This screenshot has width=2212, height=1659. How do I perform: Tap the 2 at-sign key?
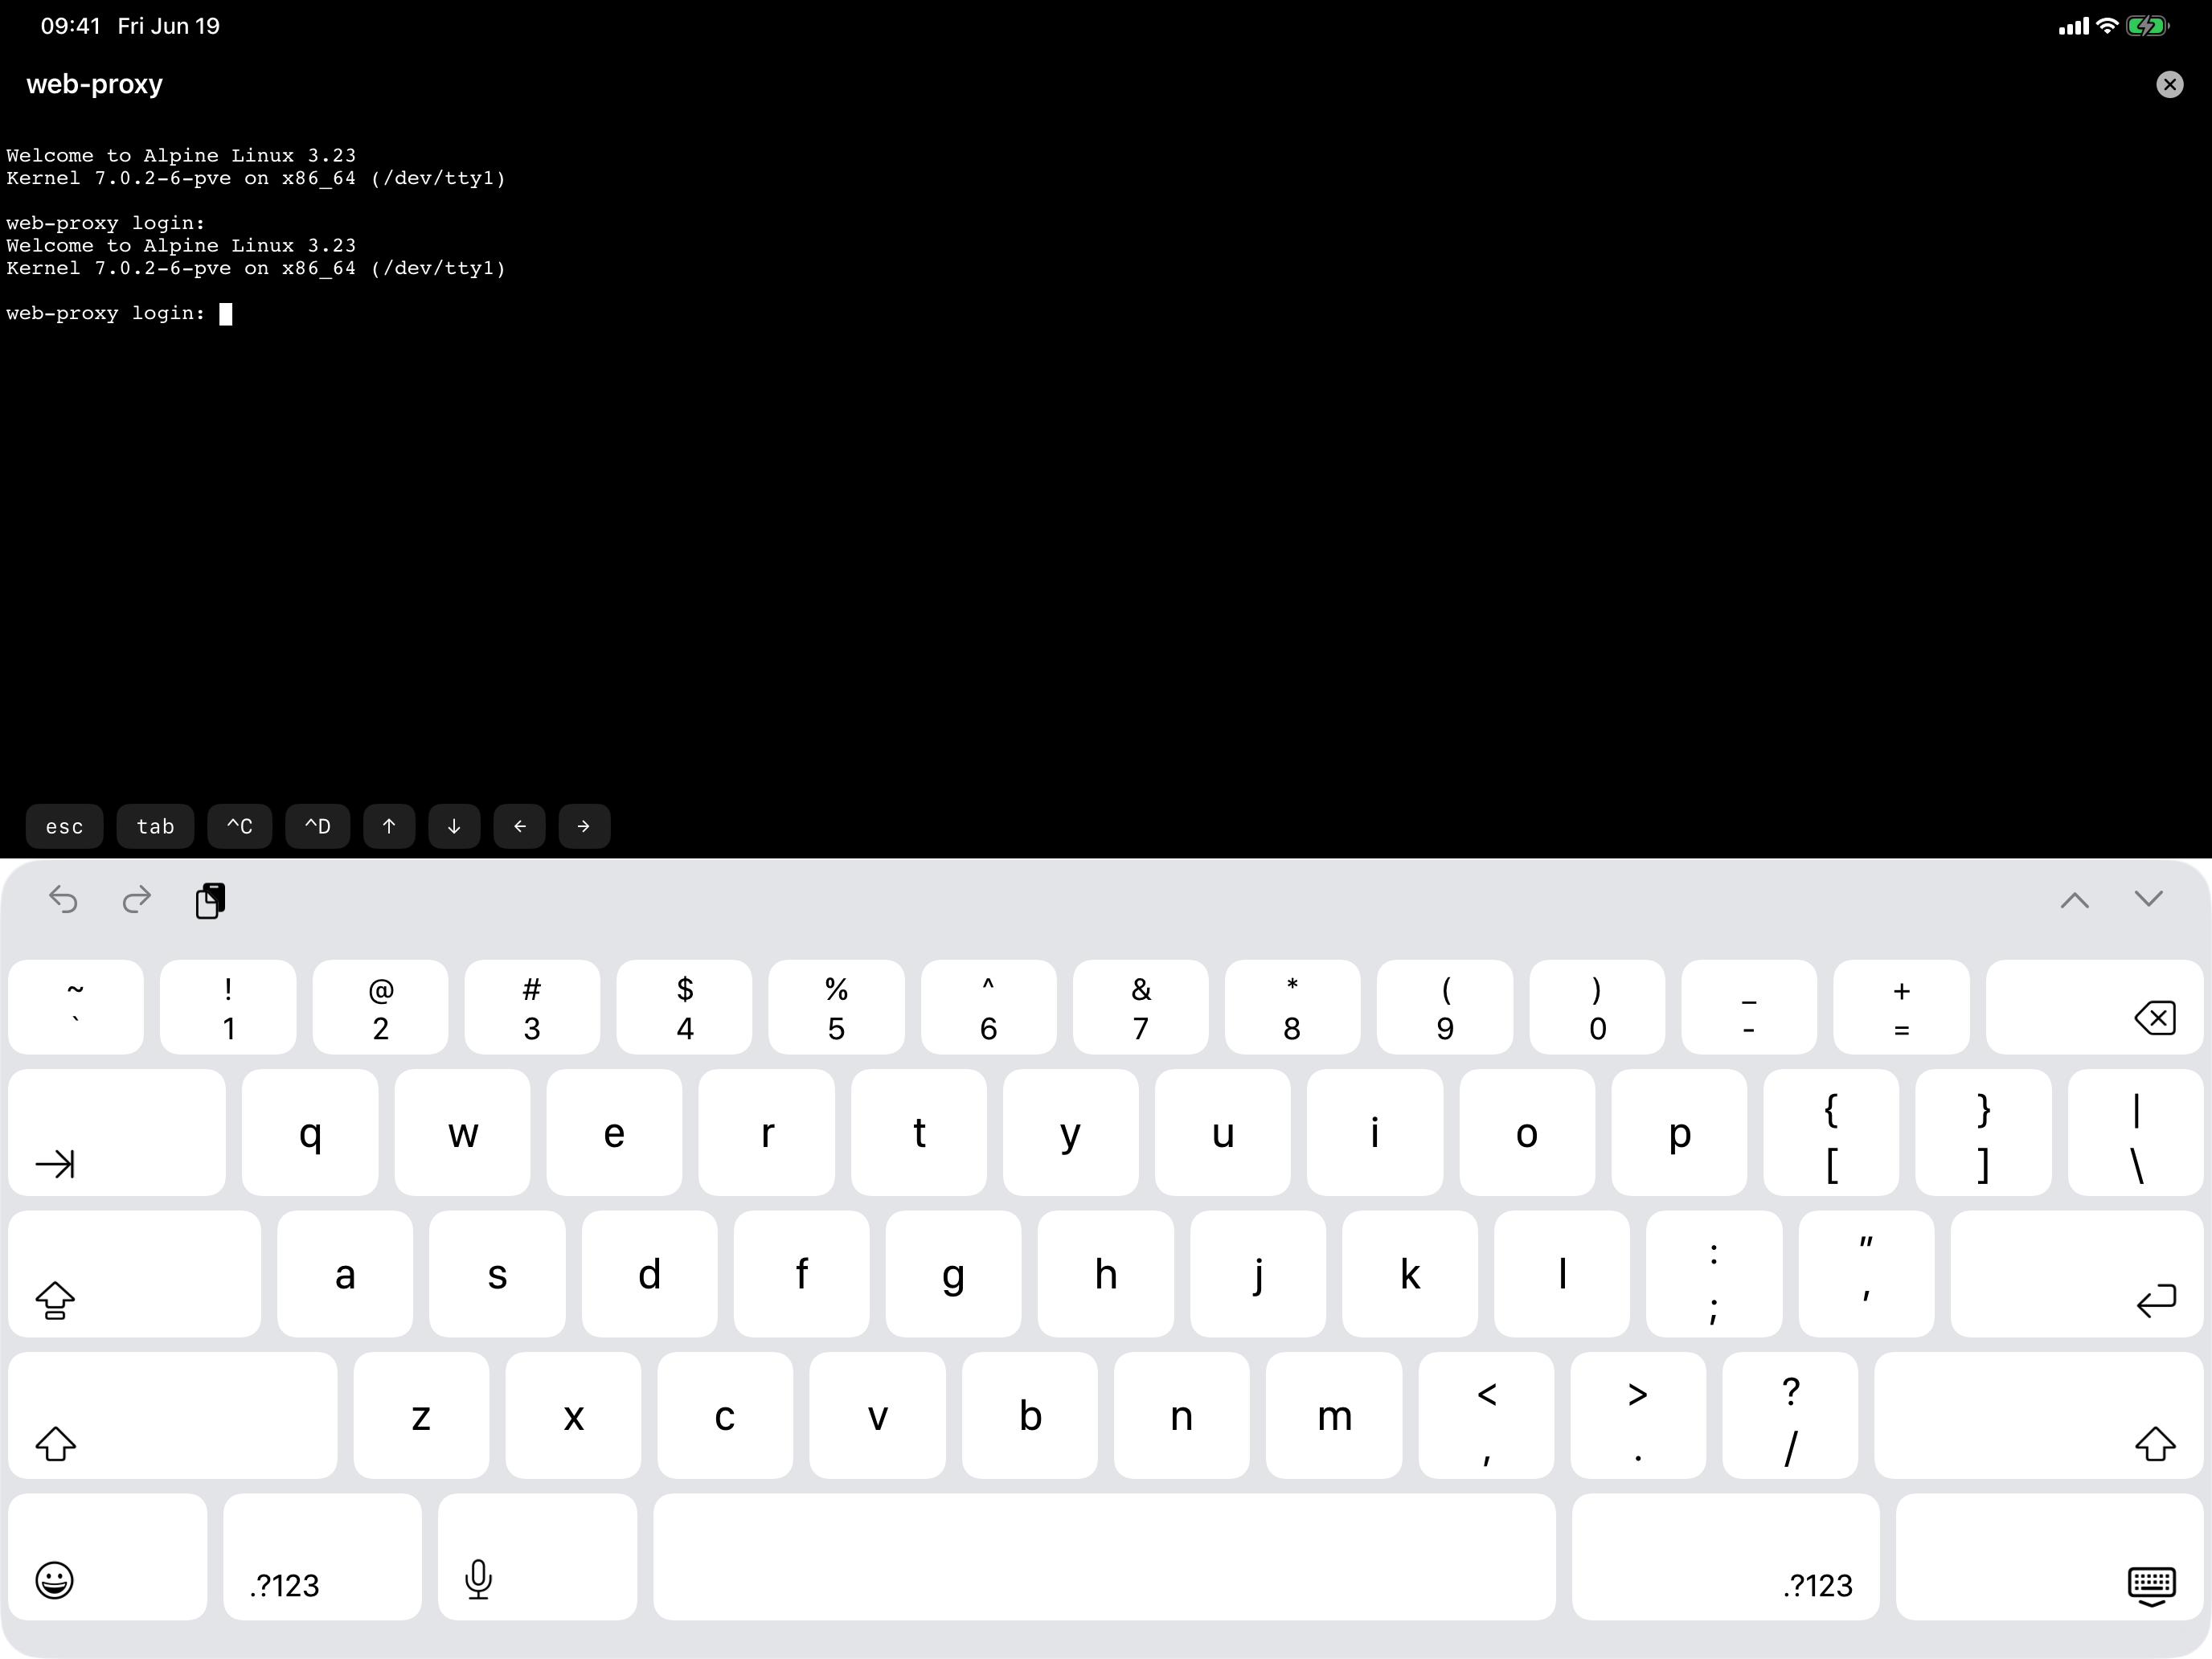[380, 1007]
